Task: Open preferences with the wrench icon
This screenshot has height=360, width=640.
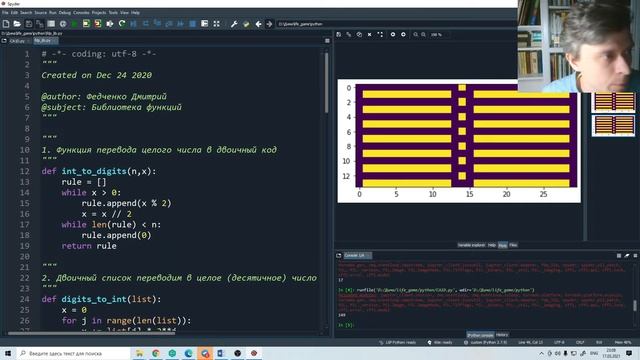Action: tap(234, 24)
